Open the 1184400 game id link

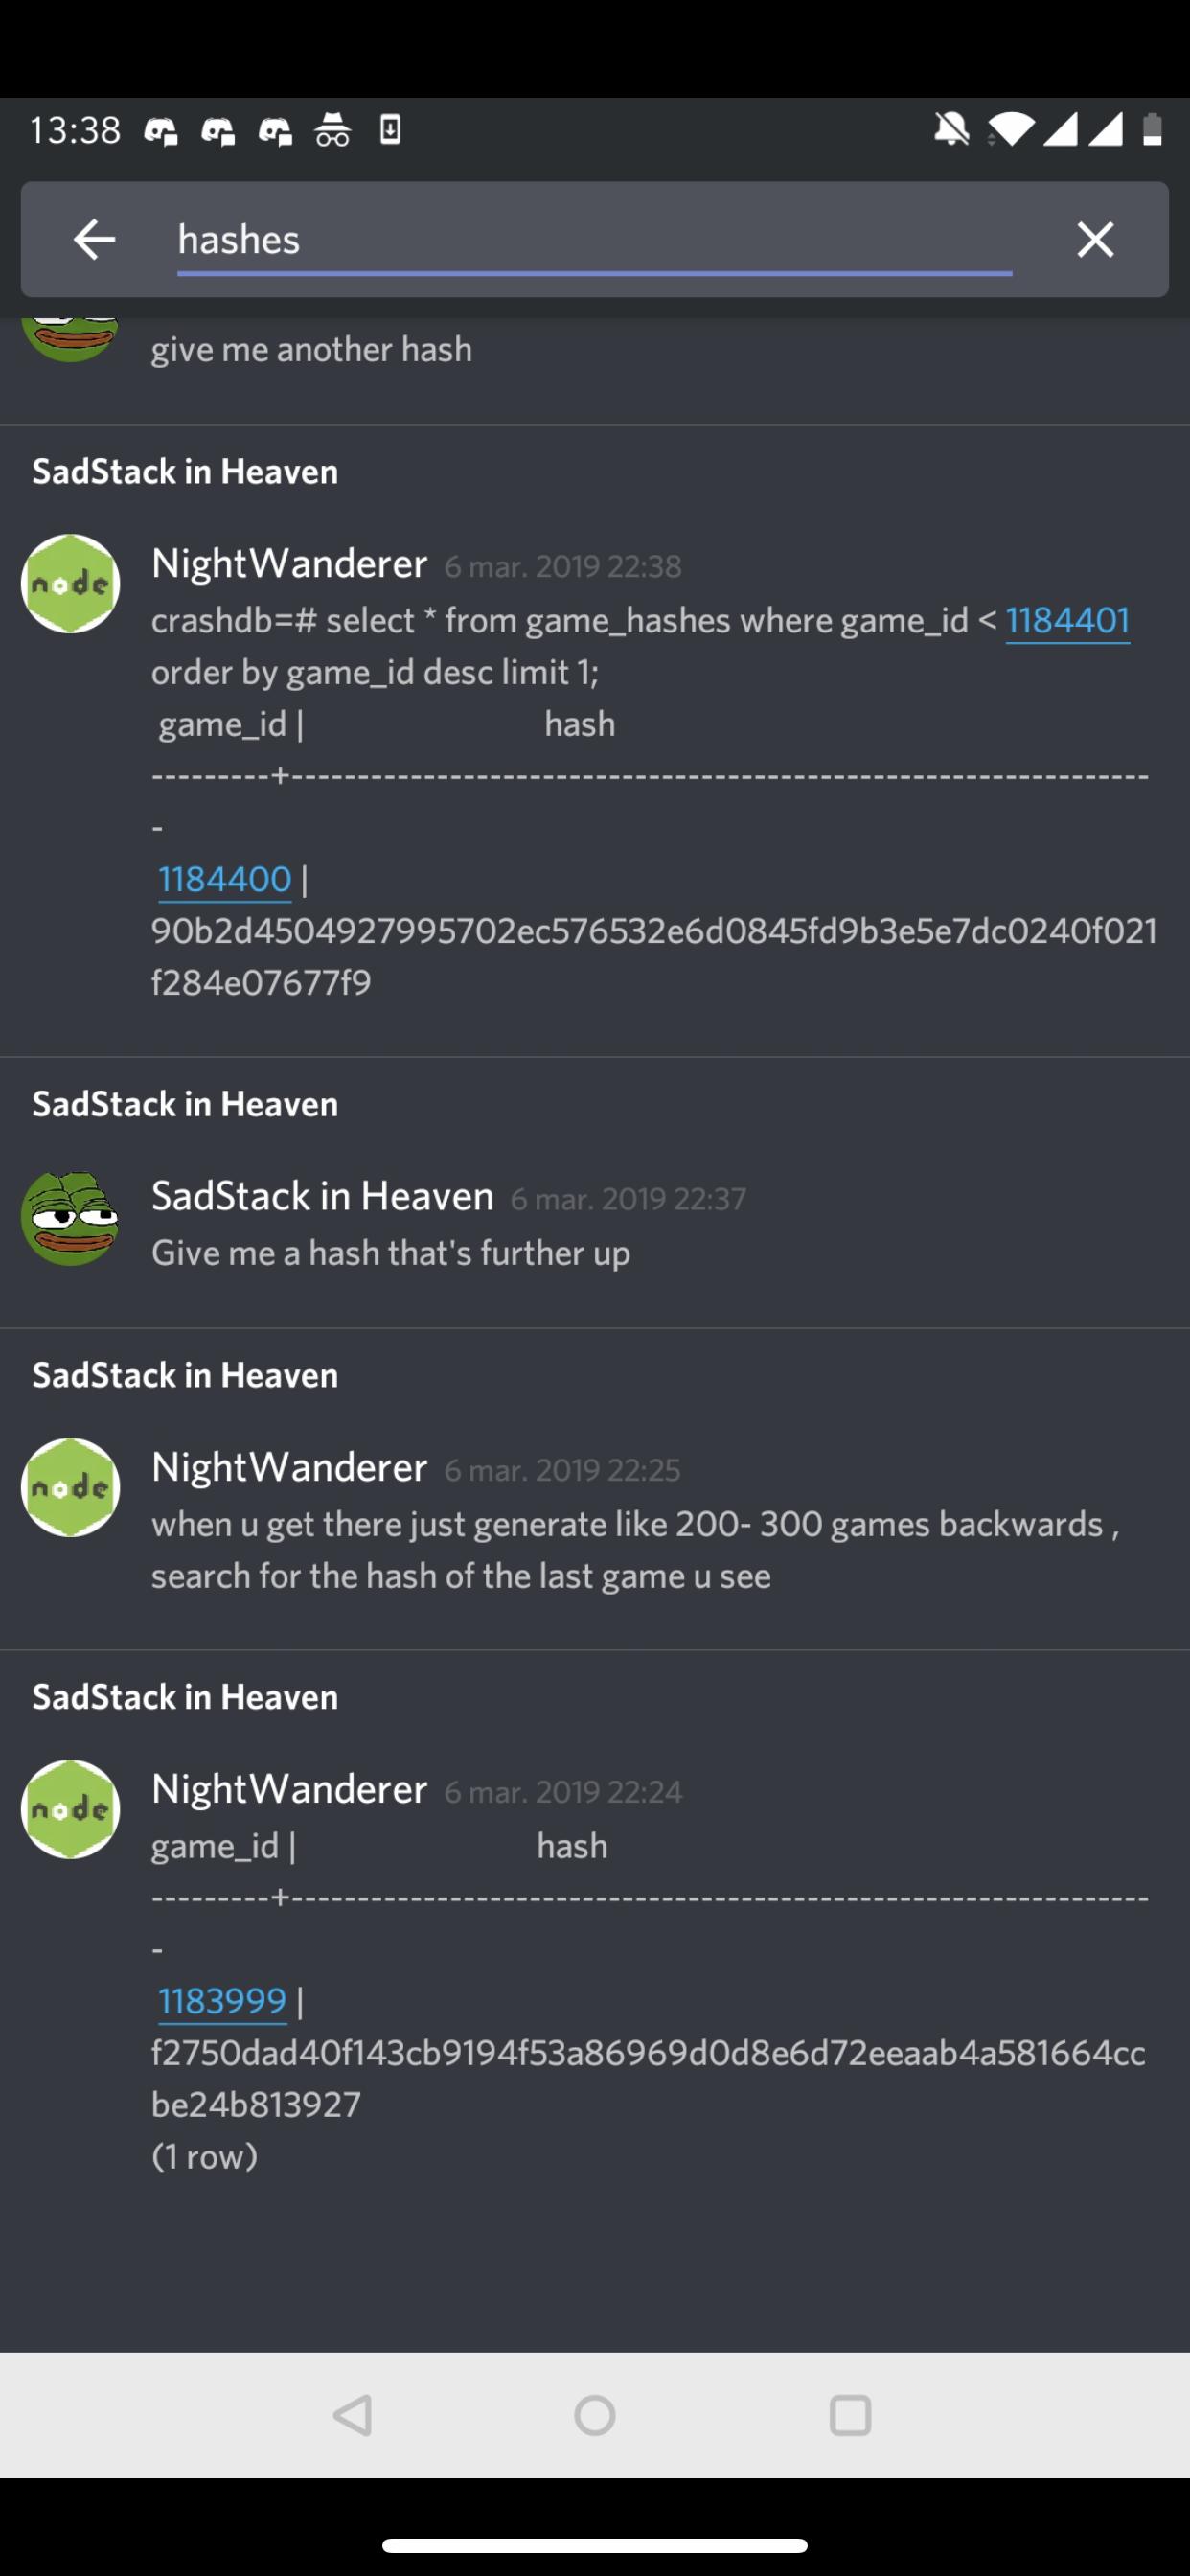pyautogui.click(x=224, y=880)
